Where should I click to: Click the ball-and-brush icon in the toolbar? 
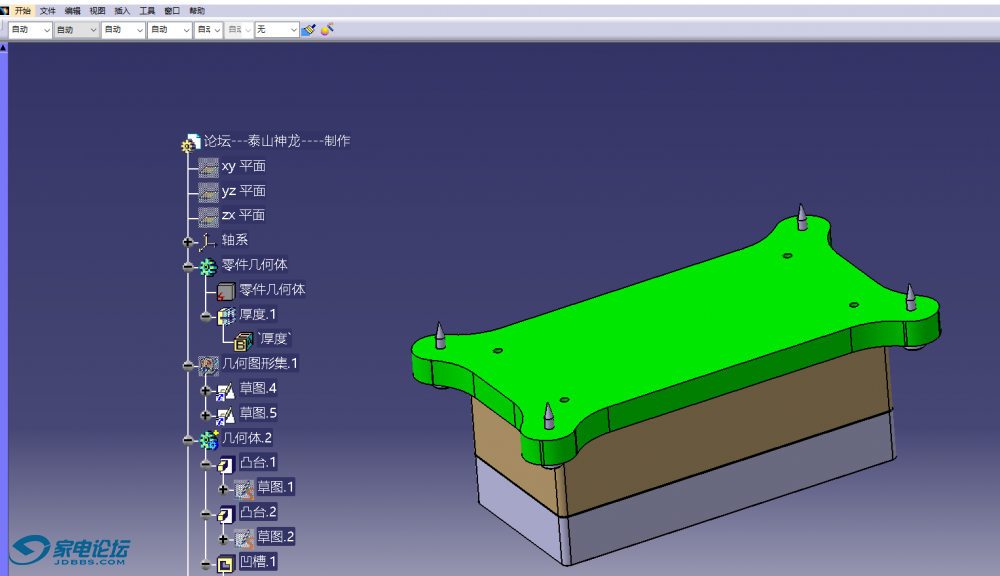point(327,30)
